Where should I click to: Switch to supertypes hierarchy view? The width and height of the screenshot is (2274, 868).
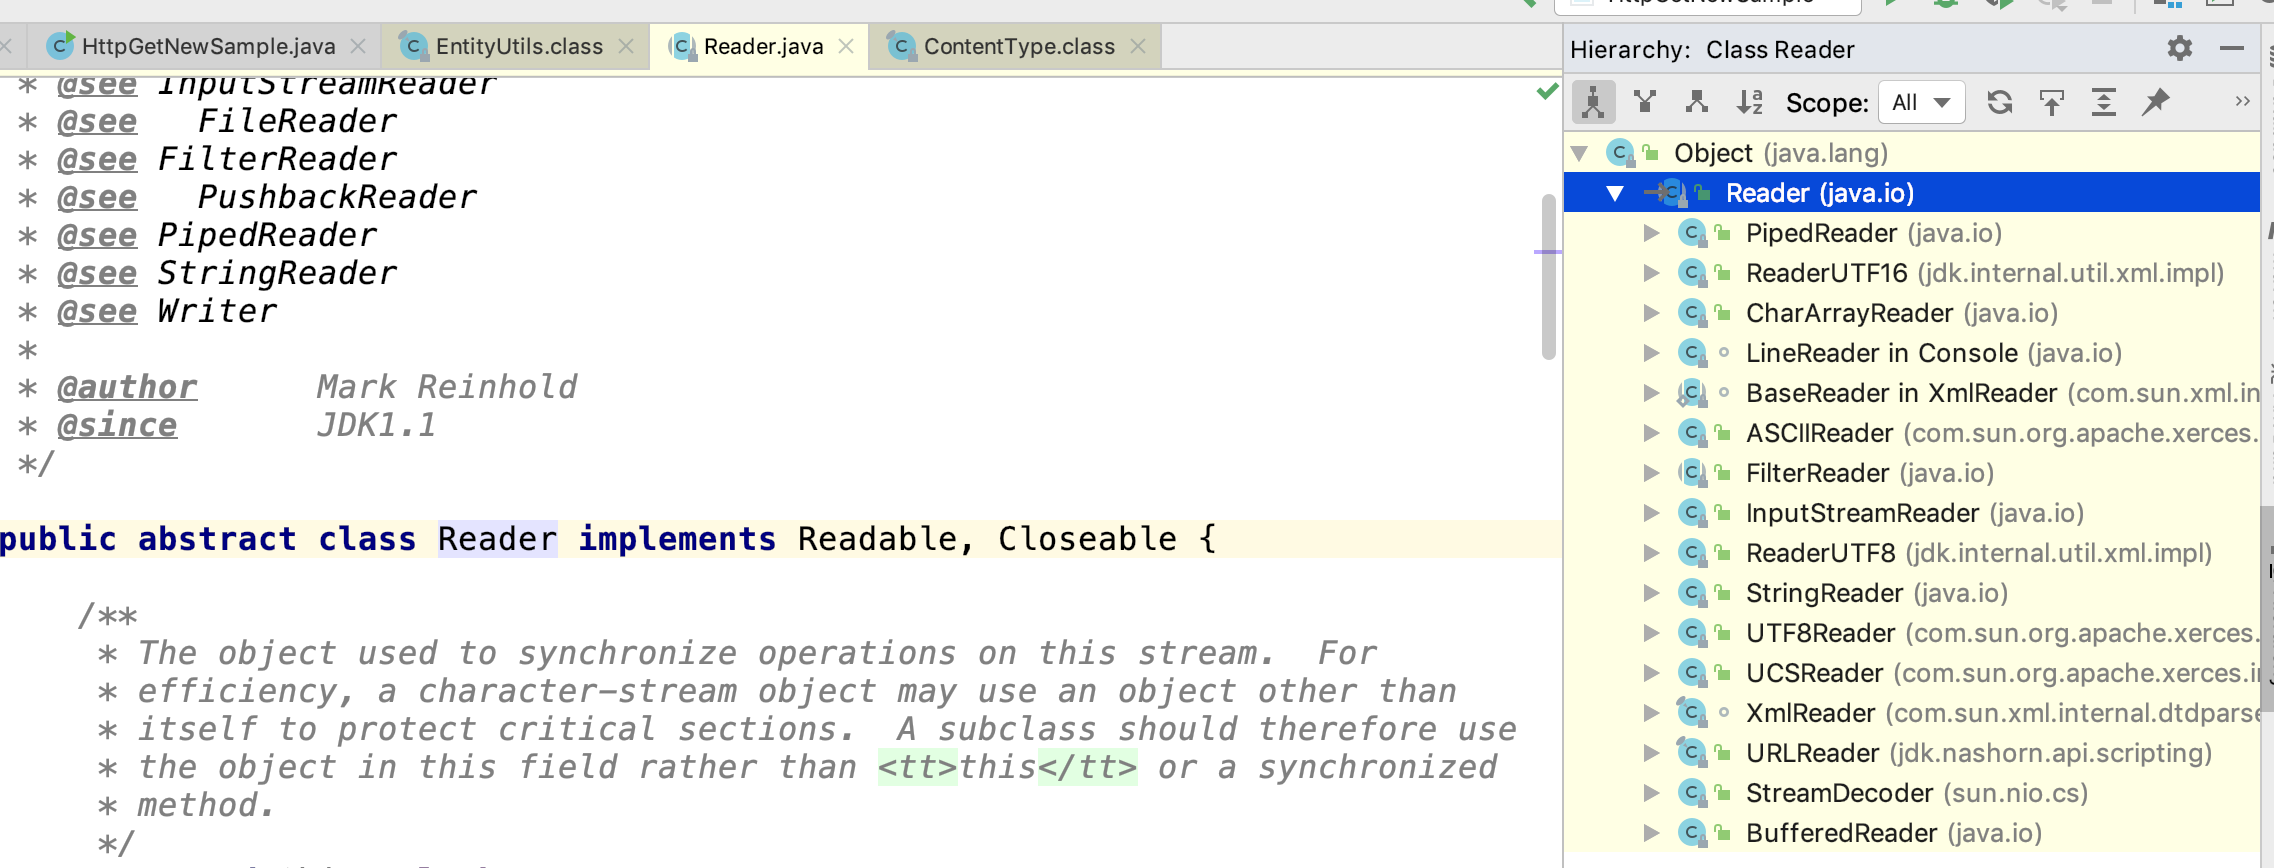point(1645,102)
